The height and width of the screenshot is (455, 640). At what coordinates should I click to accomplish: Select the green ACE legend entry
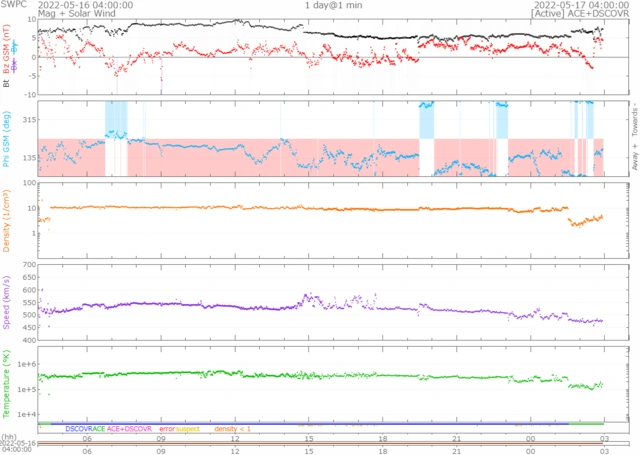tap(99, 429)
